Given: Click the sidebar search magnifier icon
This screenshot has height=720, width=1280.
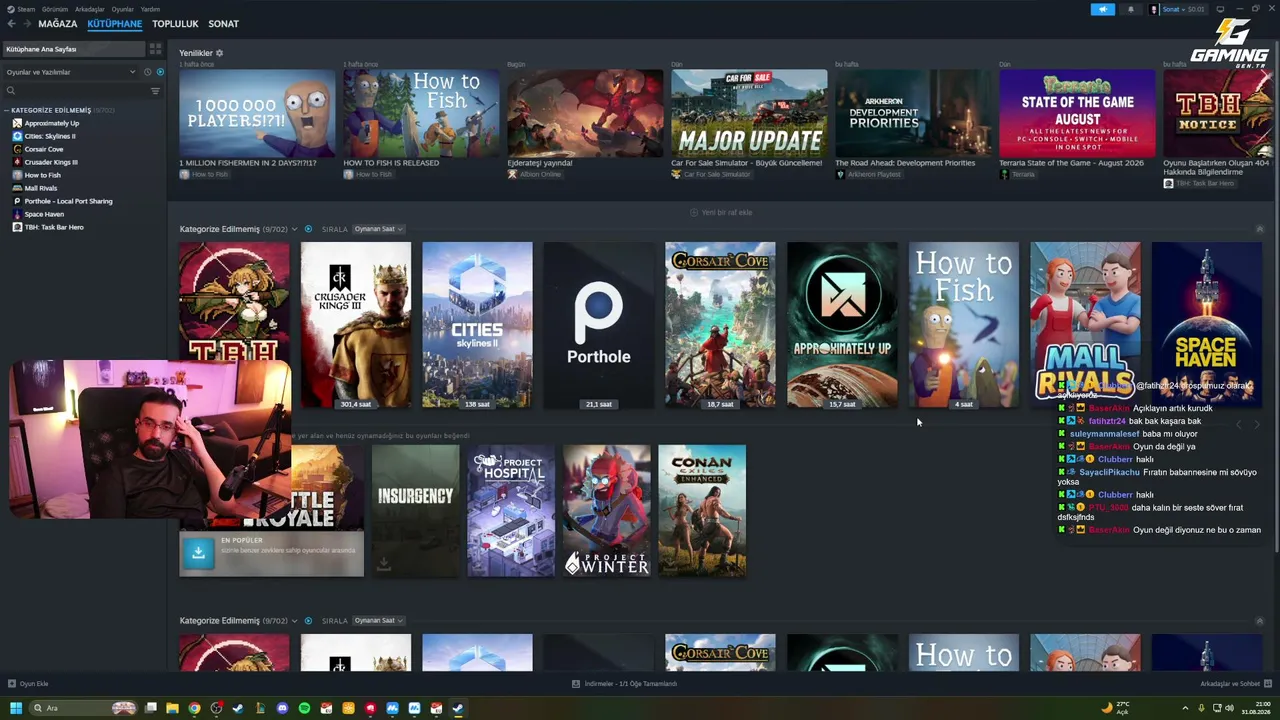Looking at the screenshot, I should pos(11,91).
